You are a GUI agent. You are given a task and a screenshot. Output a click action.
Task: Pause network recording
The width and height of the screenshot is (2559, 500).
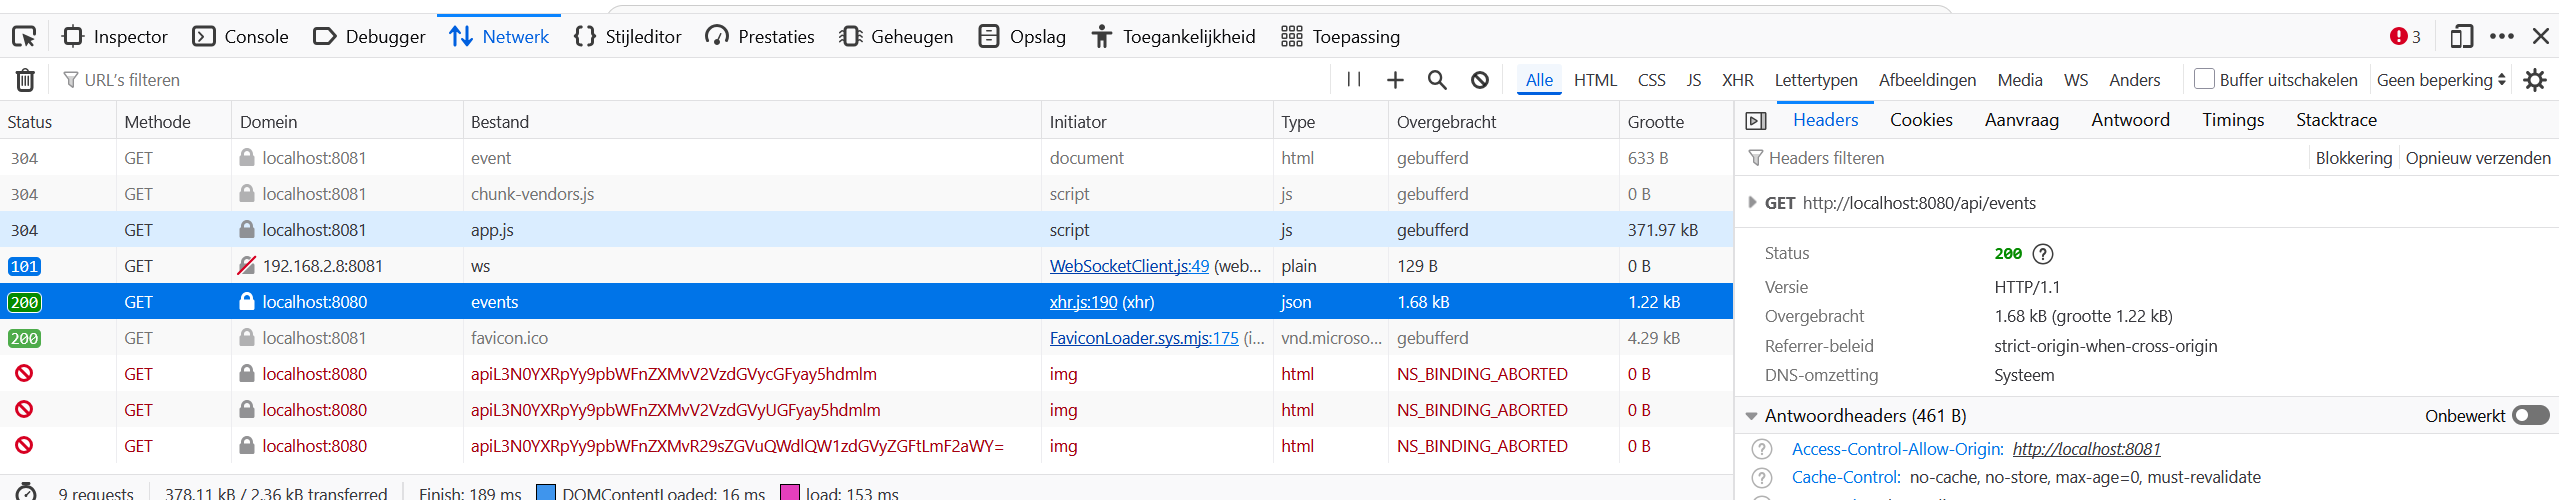(x=1354, y=80)
